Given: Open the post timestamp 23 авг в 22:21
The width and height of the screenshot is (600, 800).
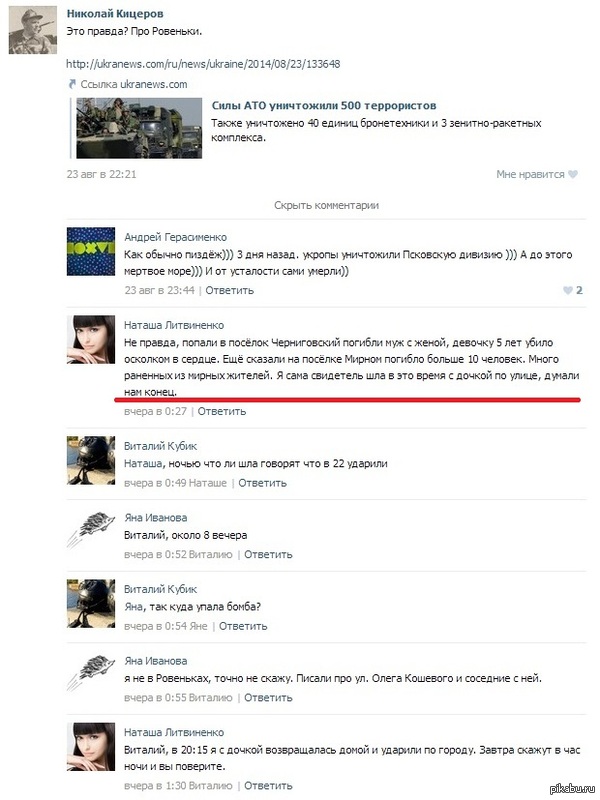Looking at the screenshot, I should tap(102, 174).
